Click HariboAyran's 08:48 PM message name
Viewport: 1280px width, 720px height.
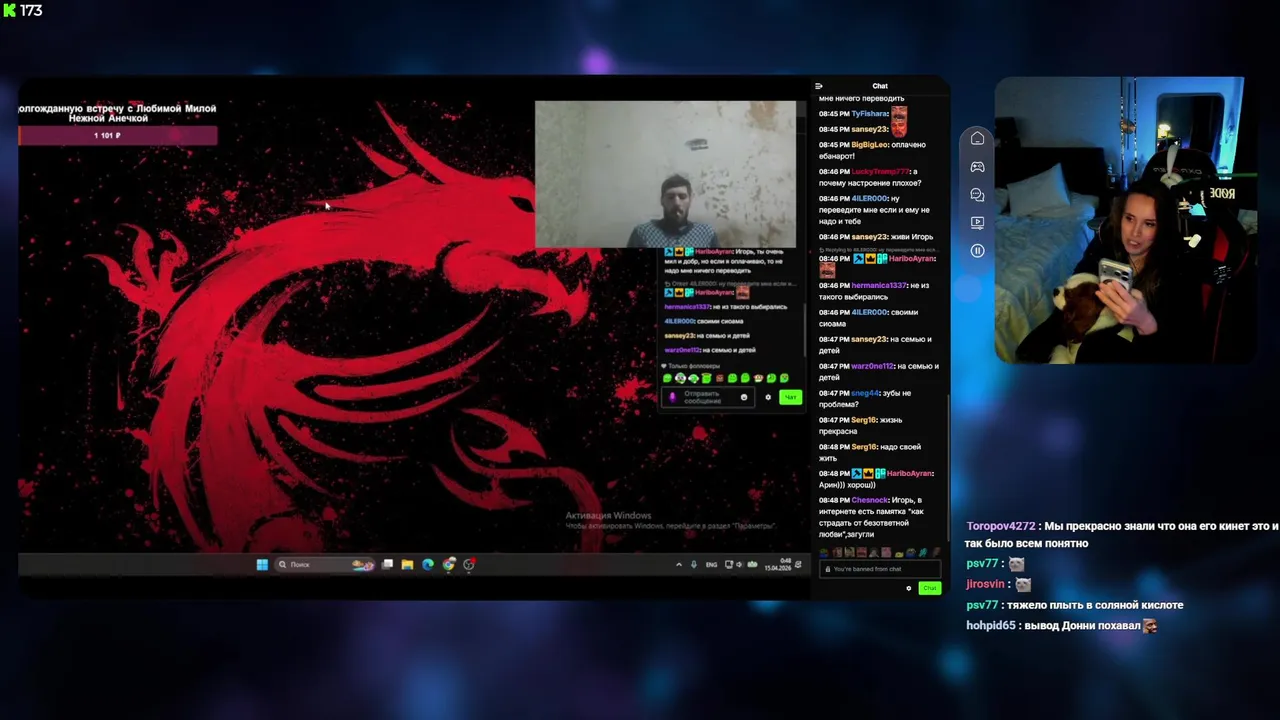click(910, 473)
